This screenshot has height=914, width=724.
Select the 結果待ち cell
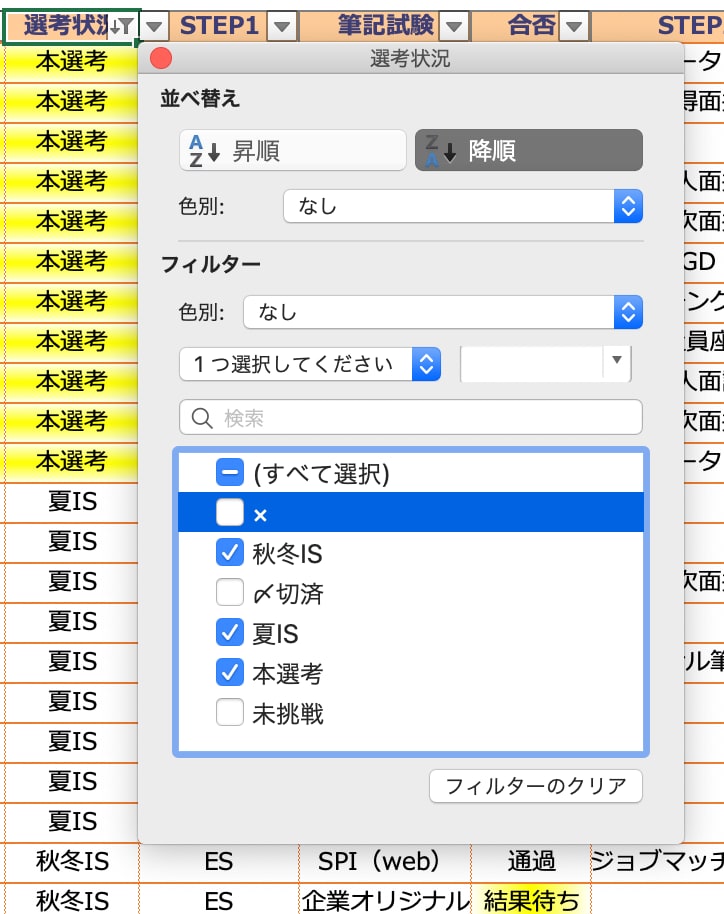point(530,901)
